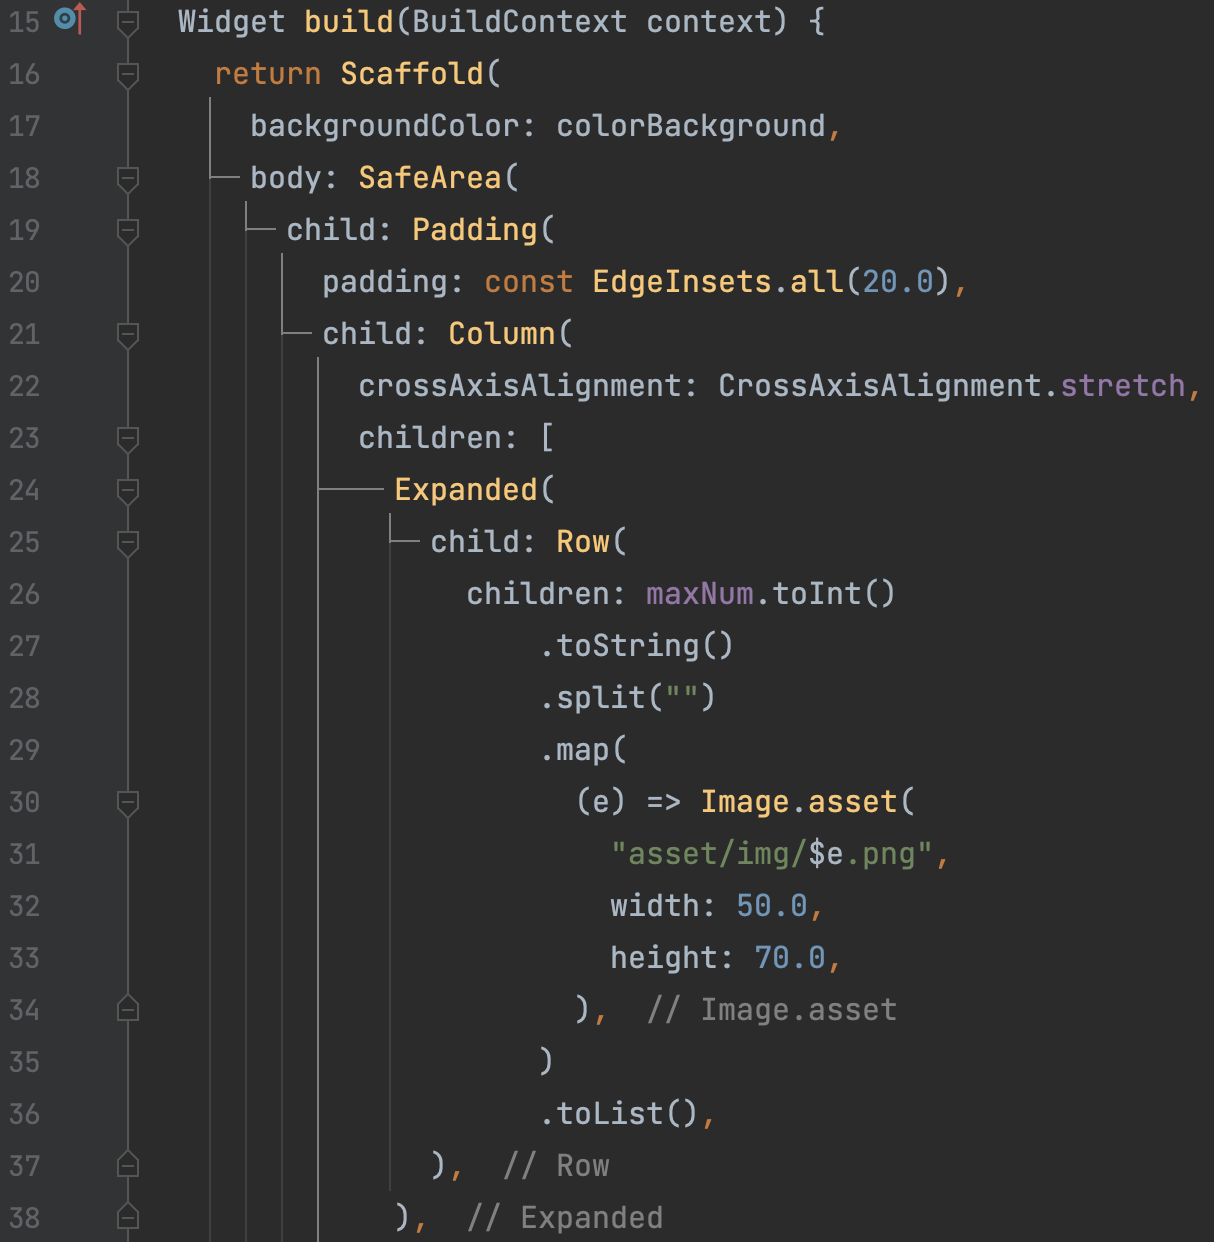Click the '.toList()' call
Screen dimensions: 1214x1242
click(619, 1114)
